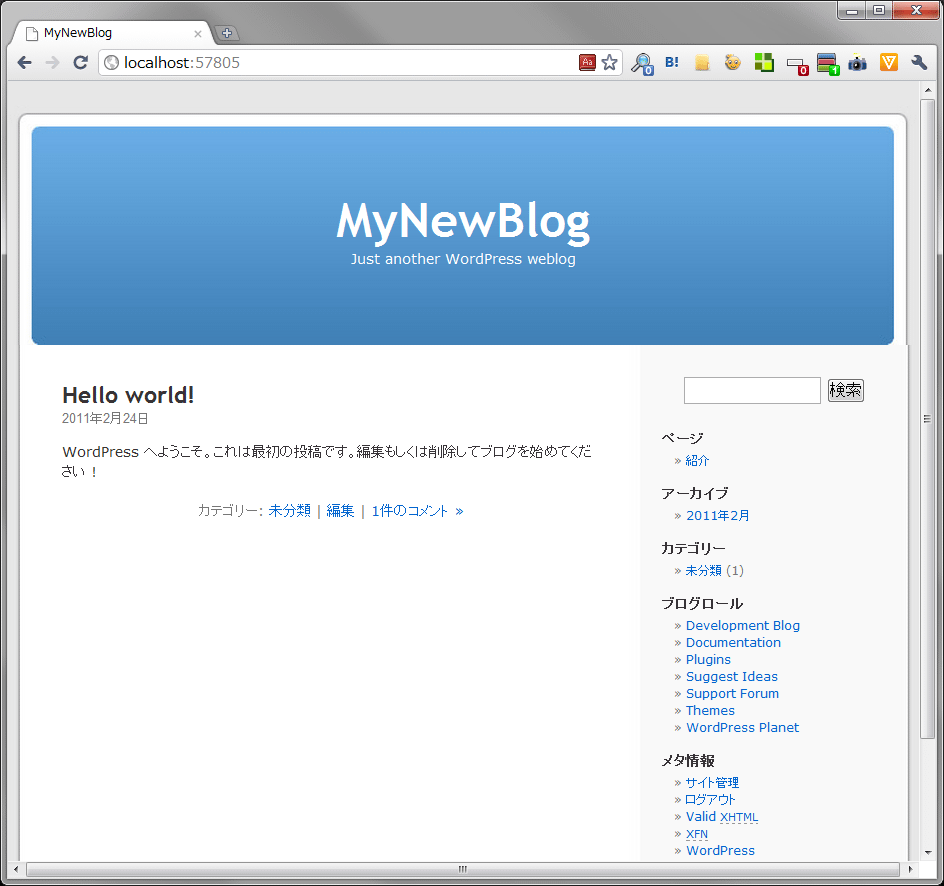Minimize the browser window
944x886 pixels.
[x=852, y=10]
